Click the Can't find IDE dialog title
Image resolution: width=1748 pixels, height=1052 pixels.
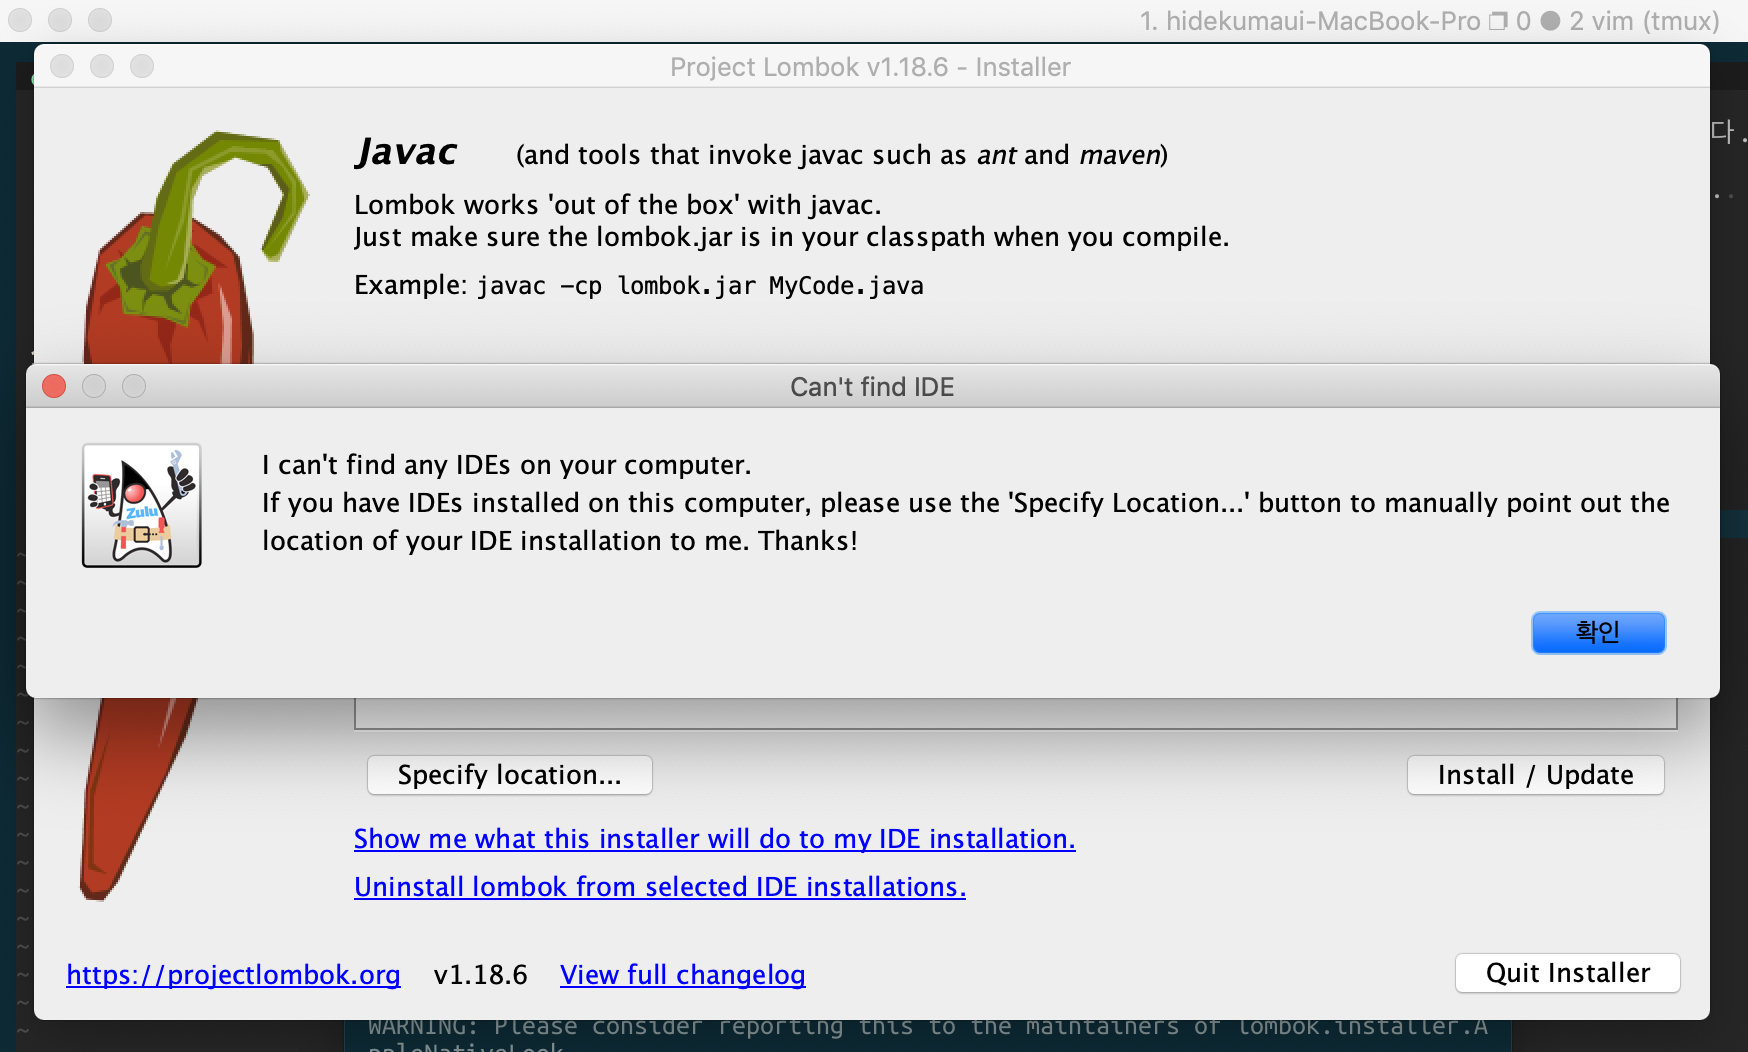(872, 387)
